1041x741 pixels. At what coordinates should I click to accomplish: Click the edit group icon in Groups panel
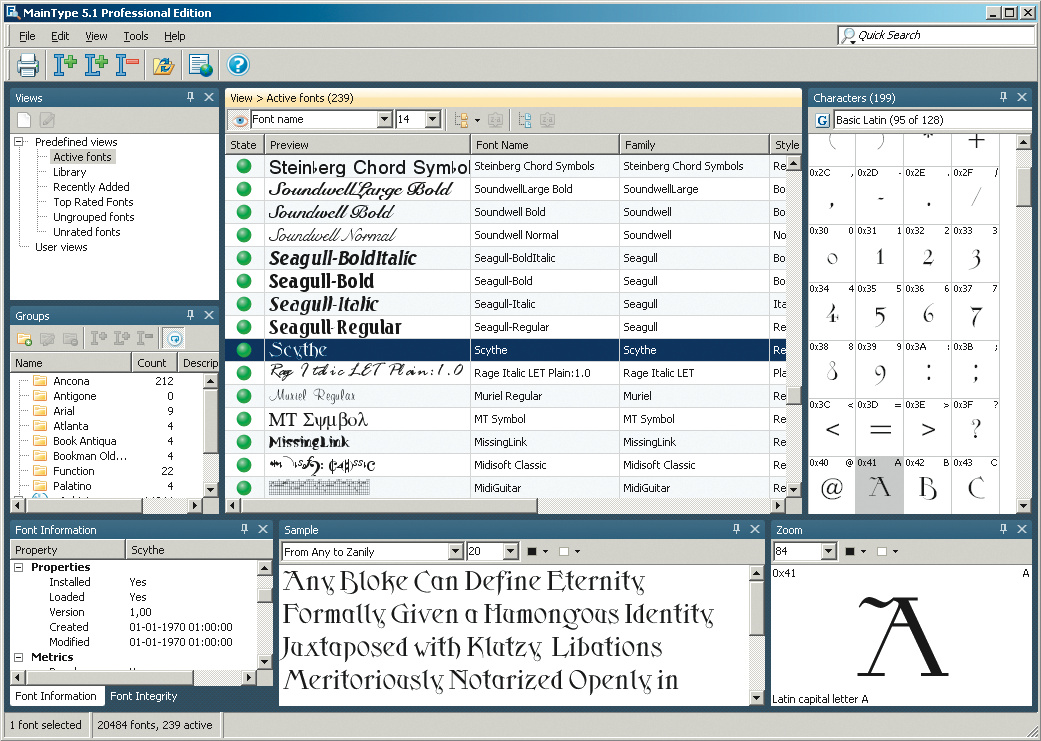[x=47, y=339]
